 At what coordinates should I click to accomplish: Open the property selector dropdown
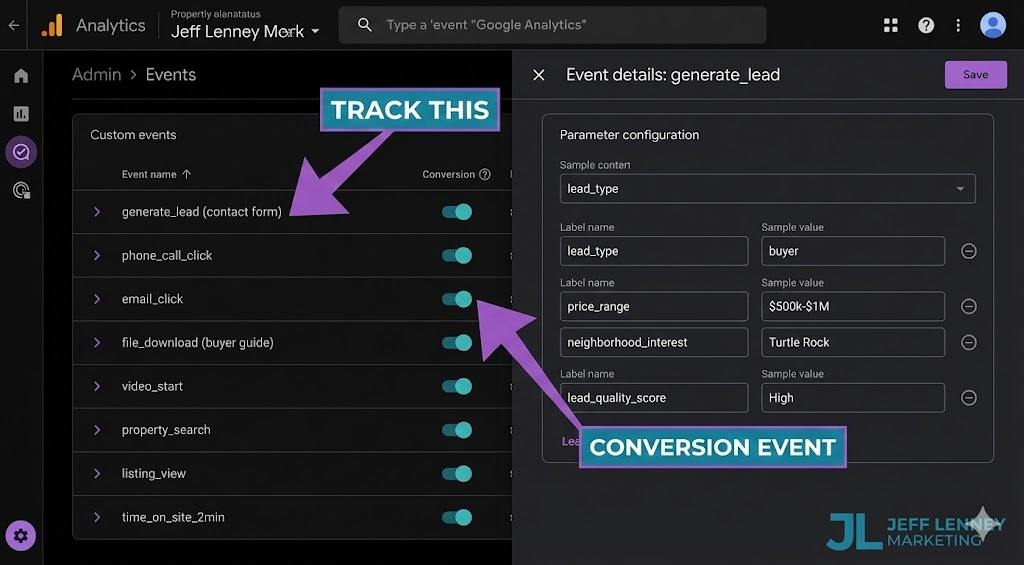tap(245, 31)
